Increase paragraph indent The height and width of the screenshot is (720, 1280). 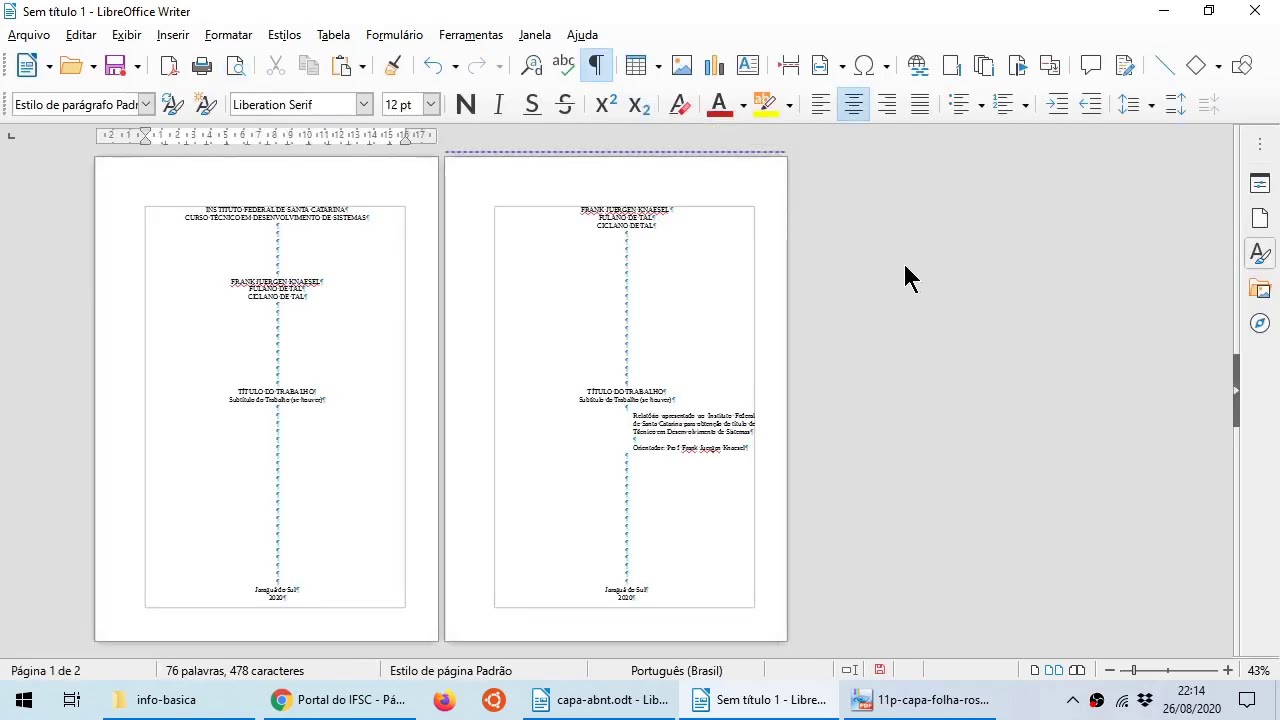1057,105
